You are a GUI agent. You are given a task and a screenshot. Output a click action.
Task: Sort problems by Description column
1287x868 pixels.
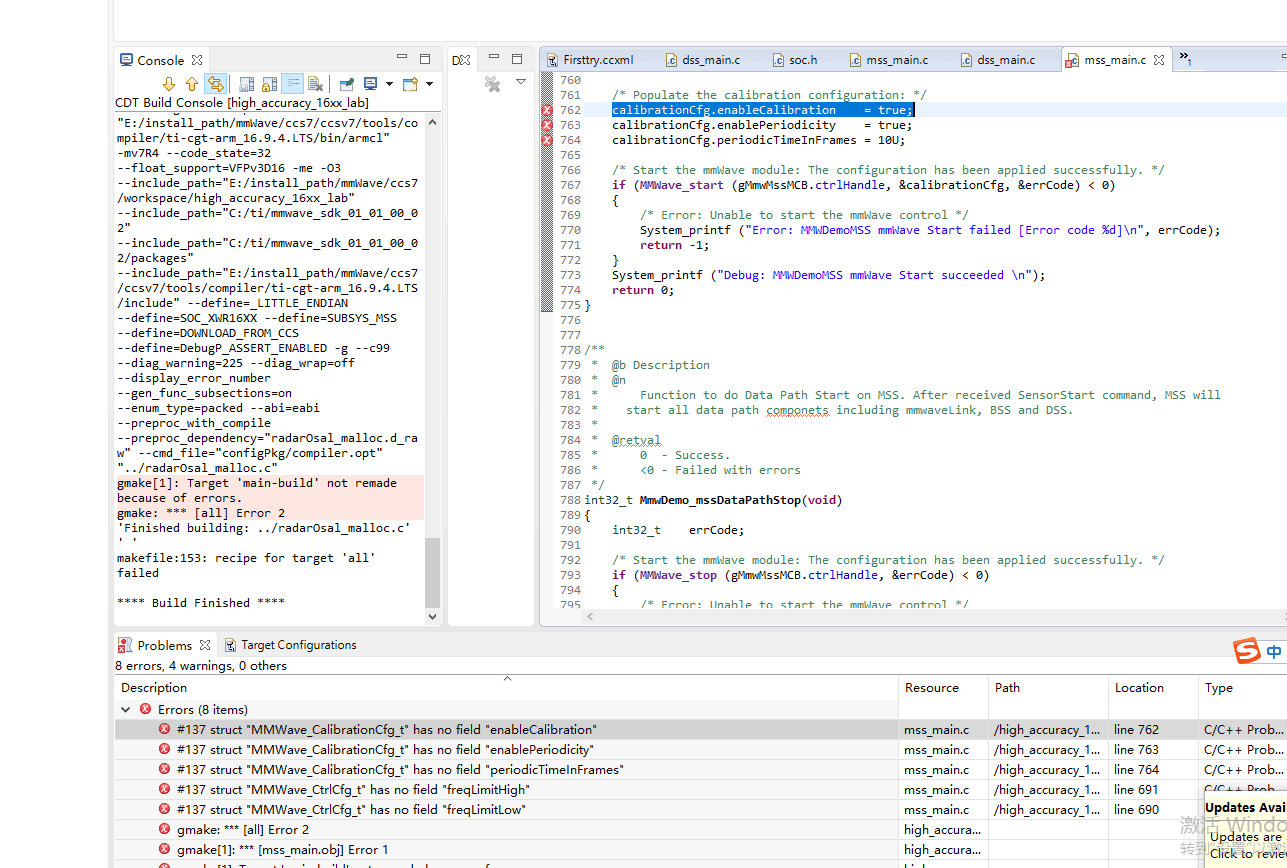point(506,688)
